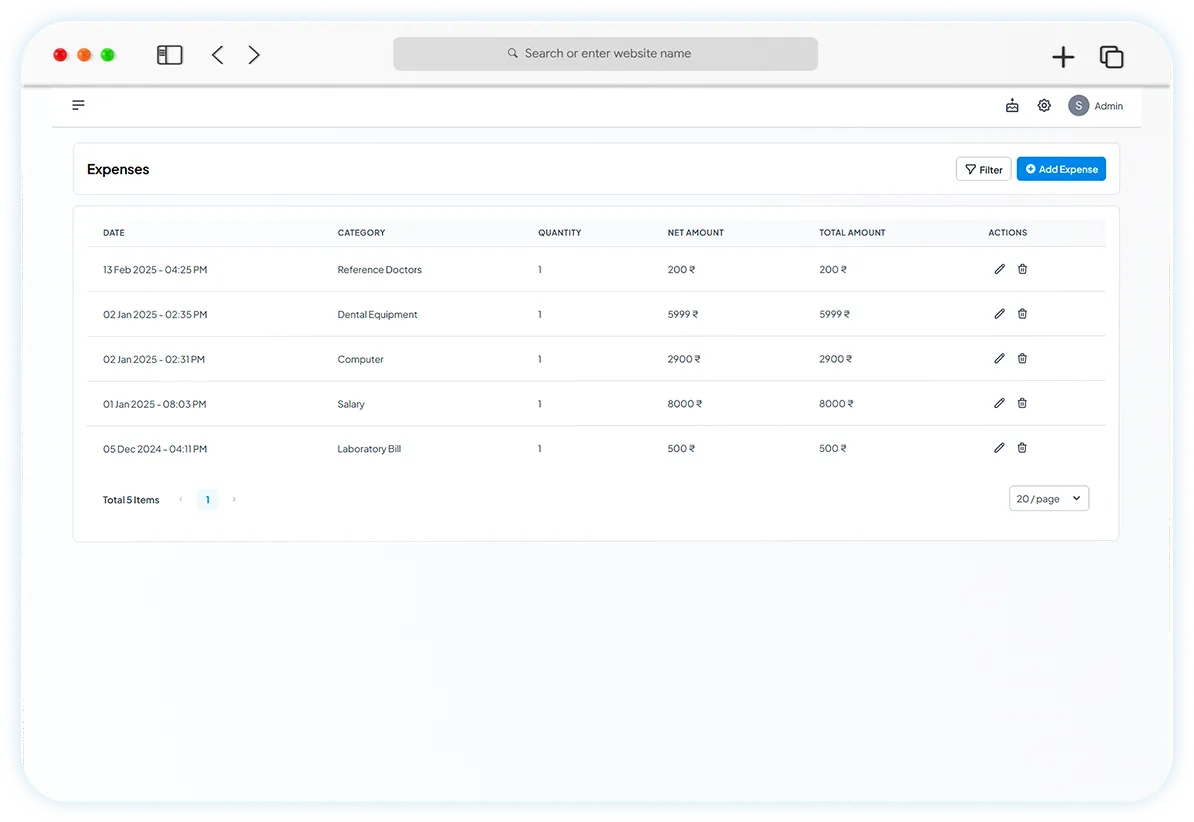Delete the Laboratory Bill expense

click(x=1023, y=448)
